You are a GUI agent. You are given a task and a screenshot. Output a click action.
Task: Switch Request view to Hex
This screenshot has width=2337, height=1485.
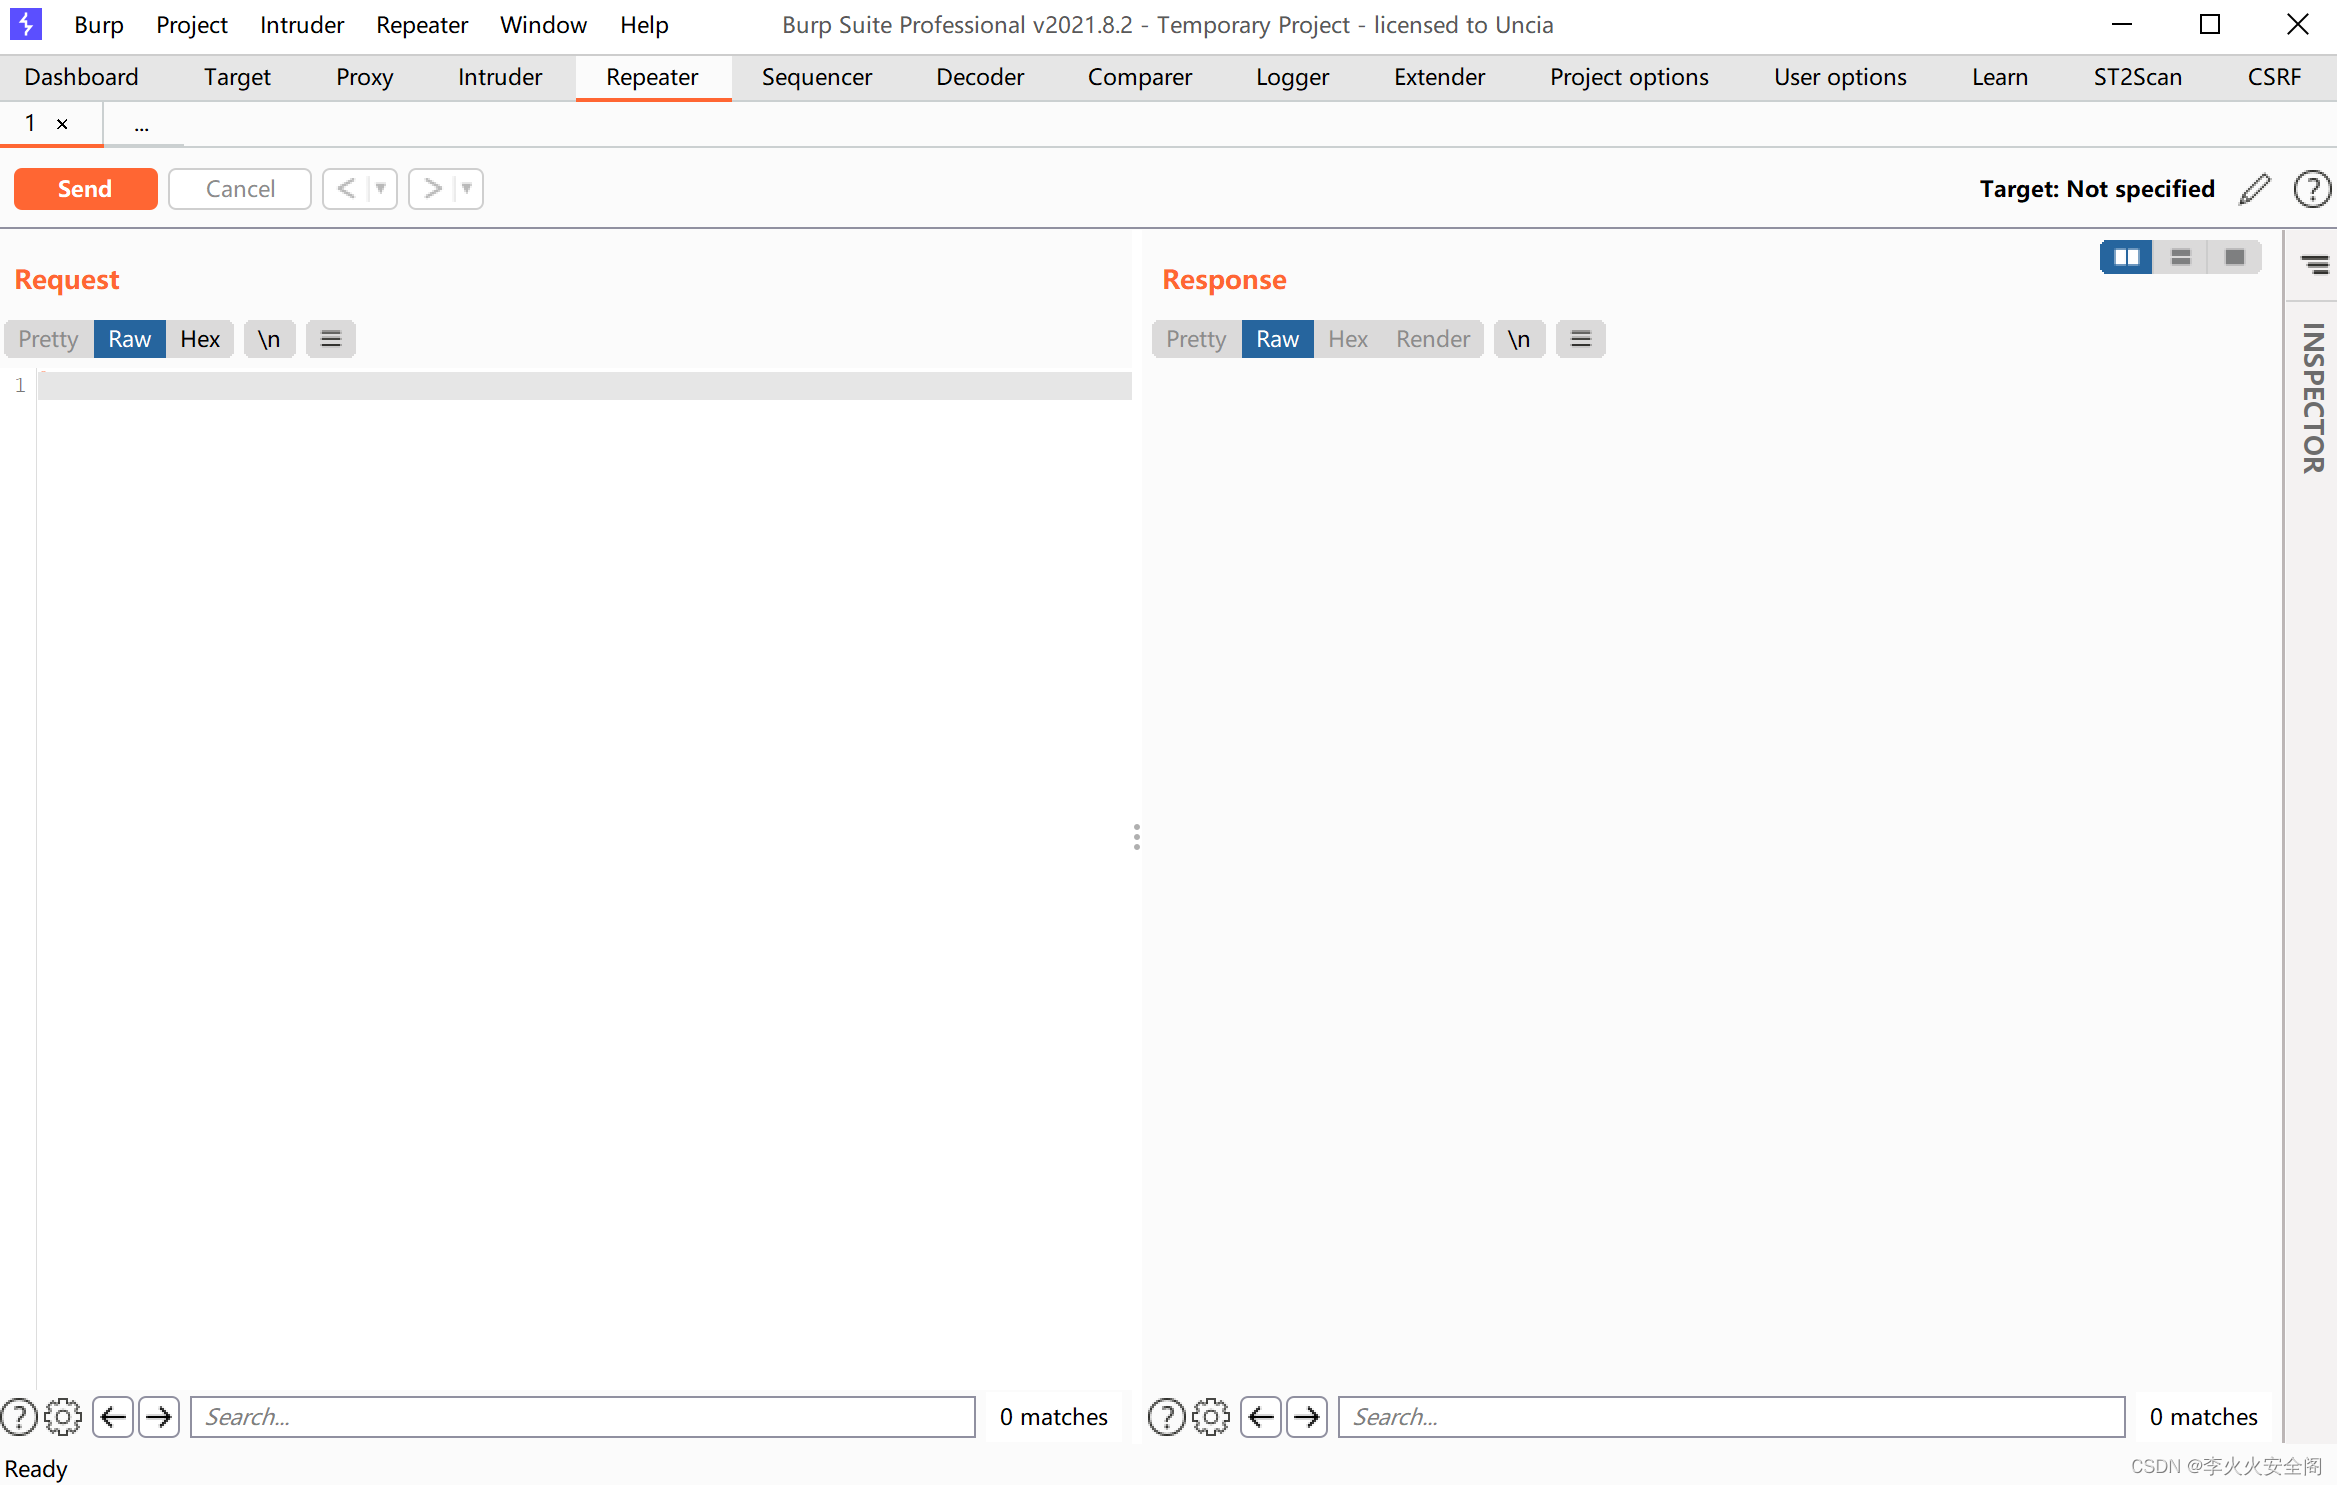pyautogui.click(x=200, y=339)
